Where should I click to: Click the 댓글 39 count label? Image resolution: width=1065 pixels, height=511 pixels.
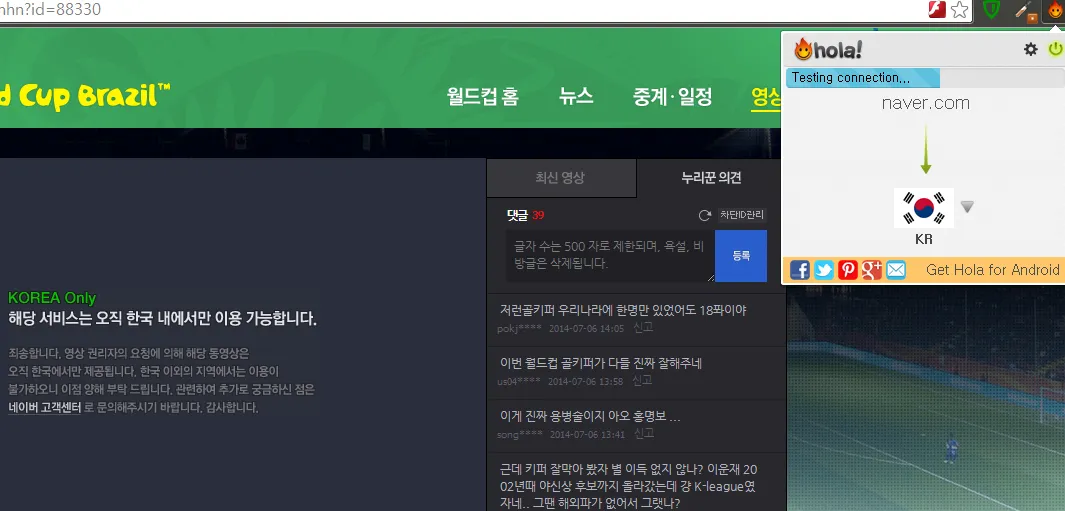tap(525, 215)
